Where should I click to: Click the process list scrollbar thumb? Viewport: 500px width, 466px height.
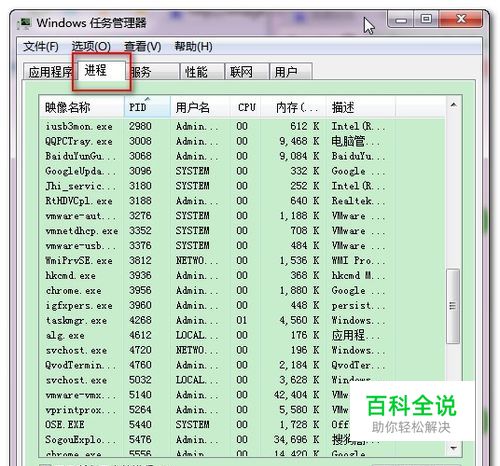[453, 306]
